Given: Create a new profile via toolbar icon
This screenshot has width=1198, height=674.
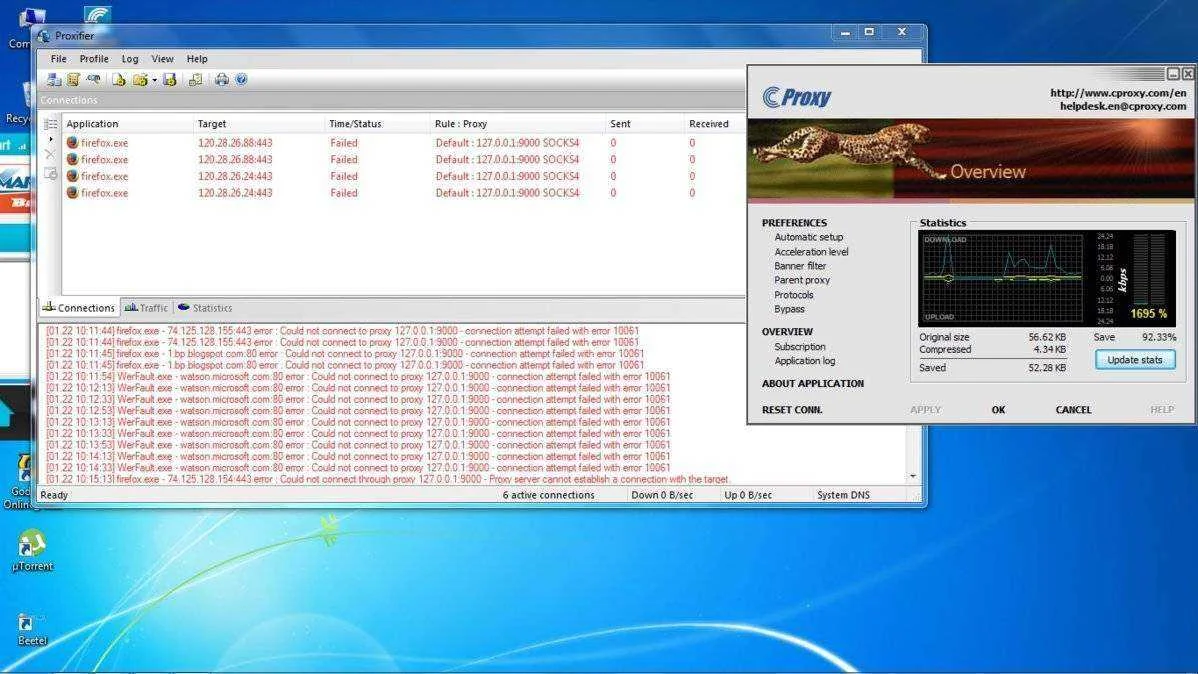Looking at the screenshot, I should point(118,79).
